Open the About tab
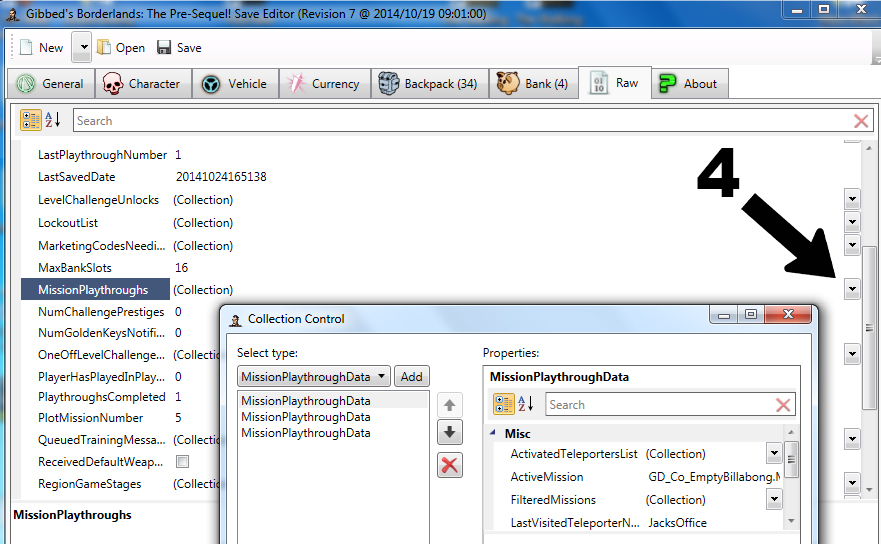881x544 pixels. point(689,84)
